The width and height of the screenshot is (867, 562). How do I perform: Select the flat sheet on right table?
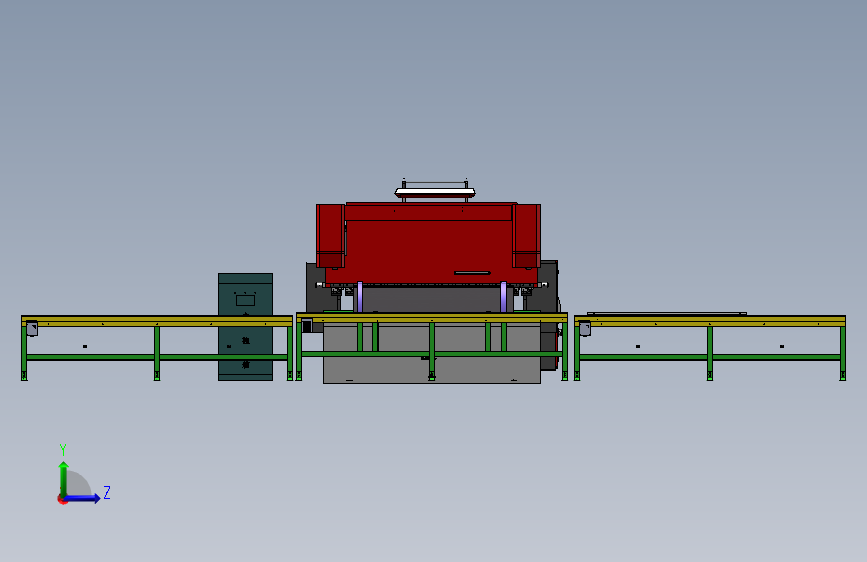[667, 314]
